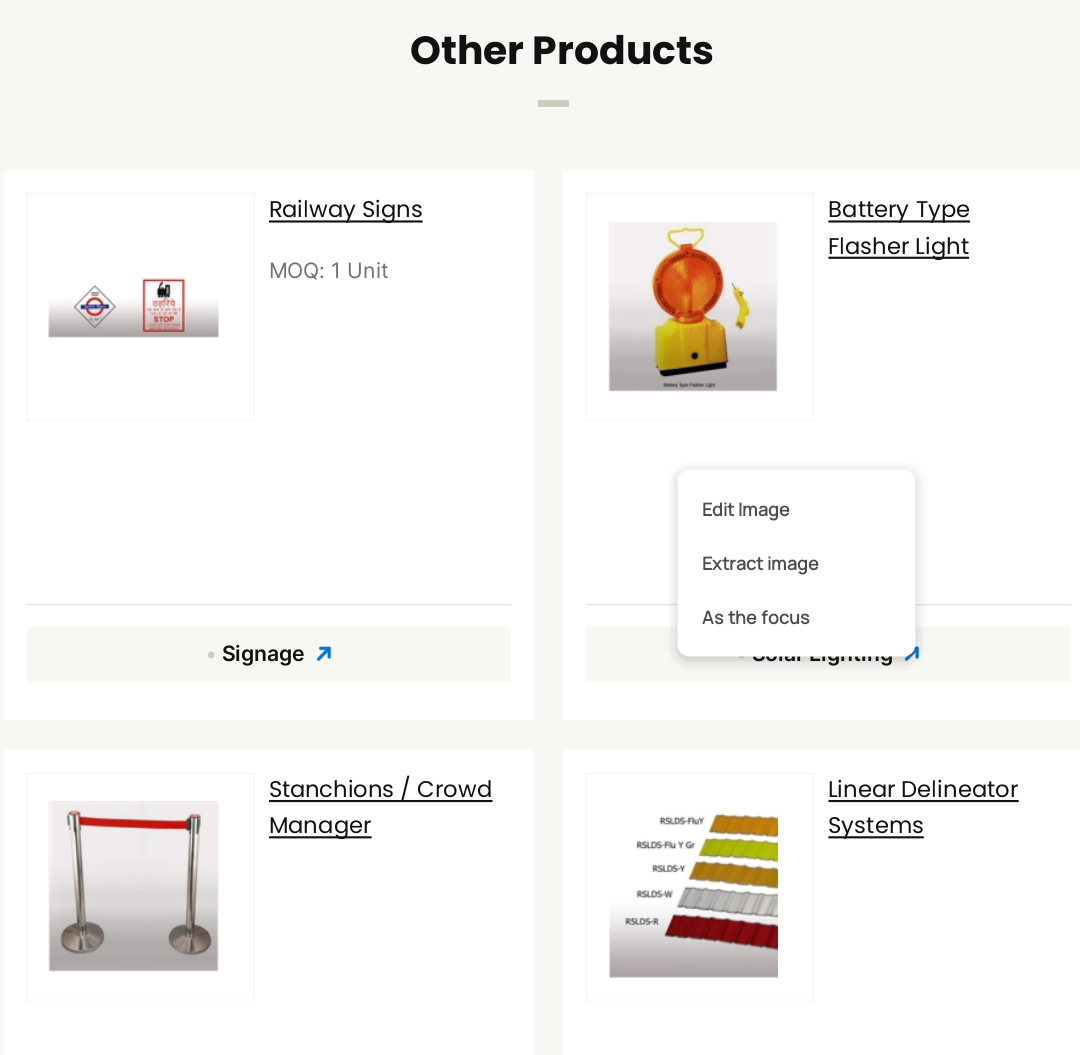The height and width of the screenshot is (1055, 1080).
Task: Click the MOQ: 1 Unit text
Action: (x=329, y=271)
